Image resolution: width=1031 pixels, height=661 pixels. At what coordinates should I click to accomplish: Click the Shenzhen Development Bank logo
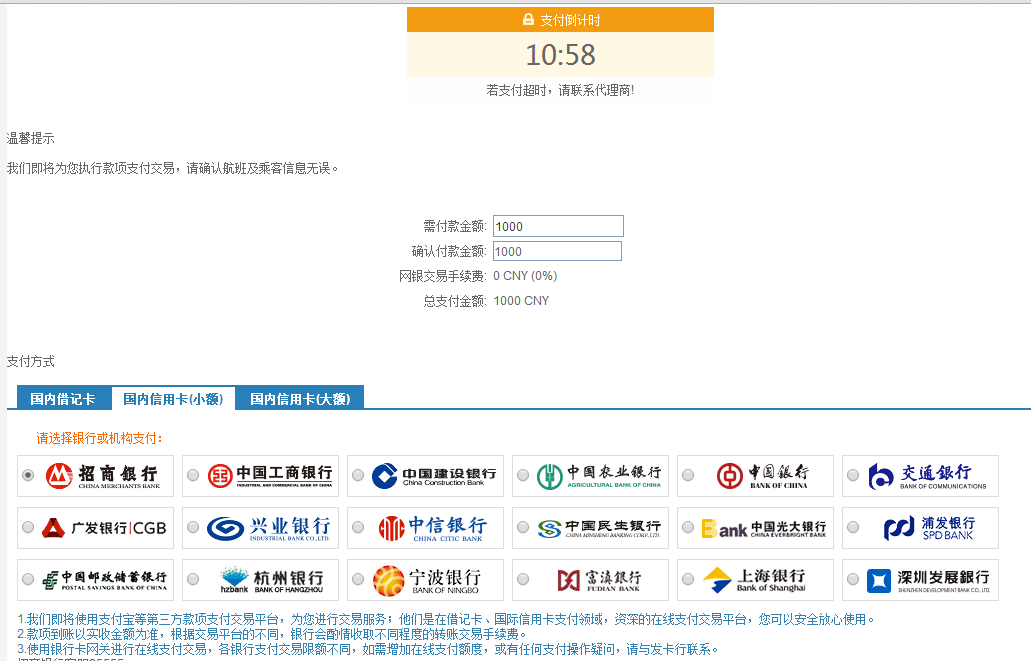(x=928, y=580)
